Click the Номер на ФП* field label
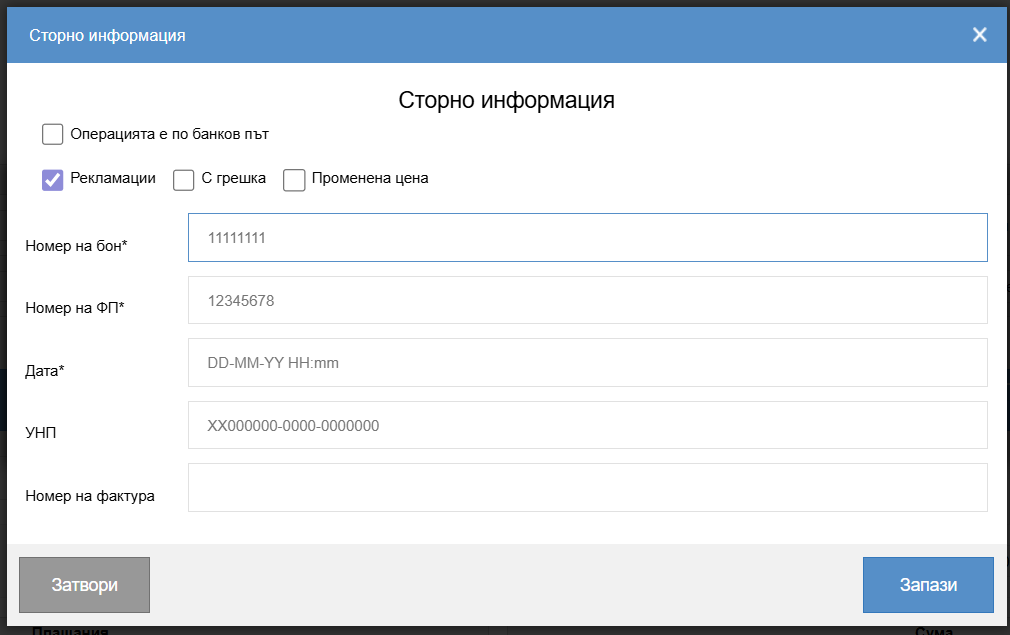This screenshot has height=635, width=1010. pyautogui.click(x=74, y=308)
